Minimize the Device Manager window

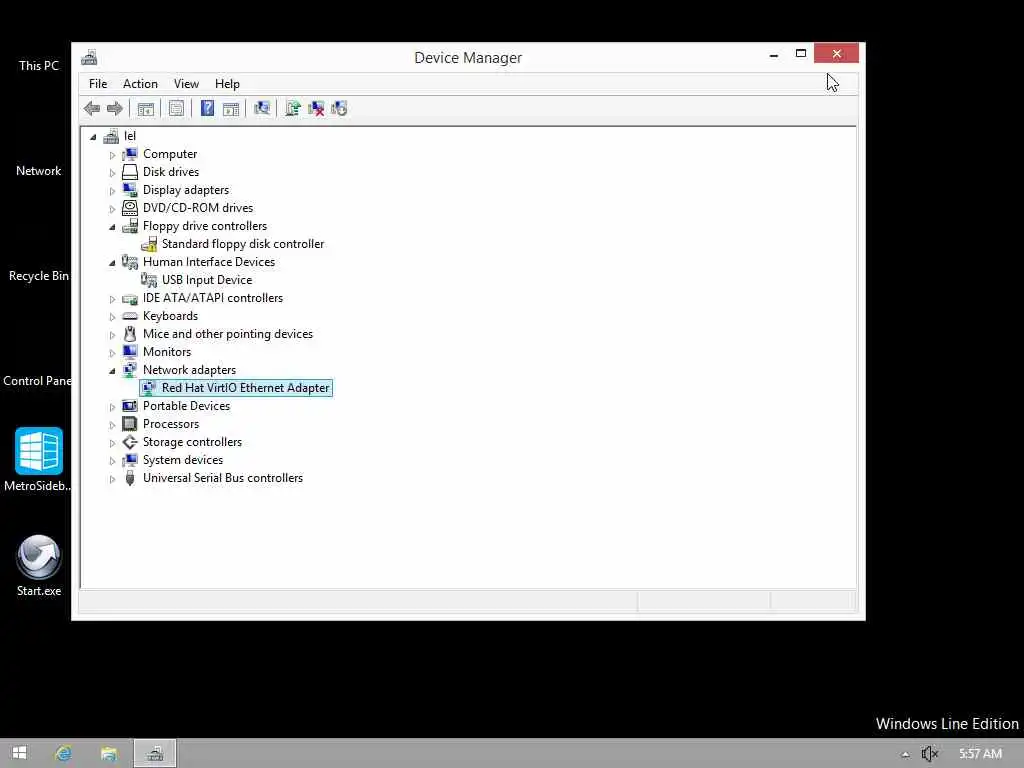[x=774, y=55]
